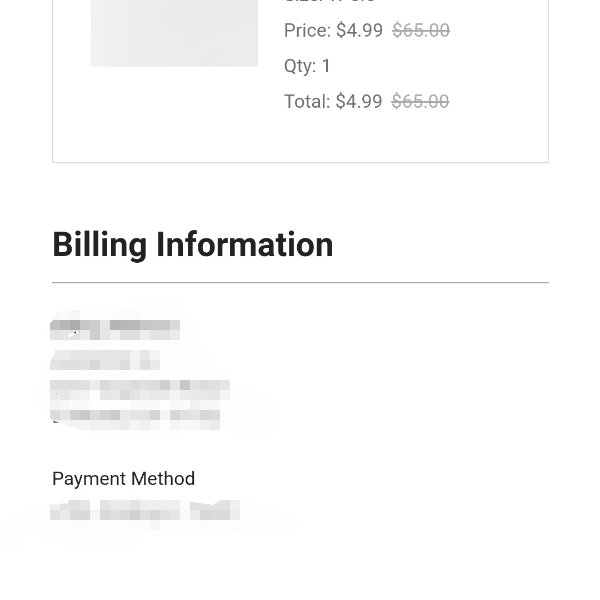Click the Qty: 1 line
The height and width of the screenshot is (600, 600).
pos(307,66)
